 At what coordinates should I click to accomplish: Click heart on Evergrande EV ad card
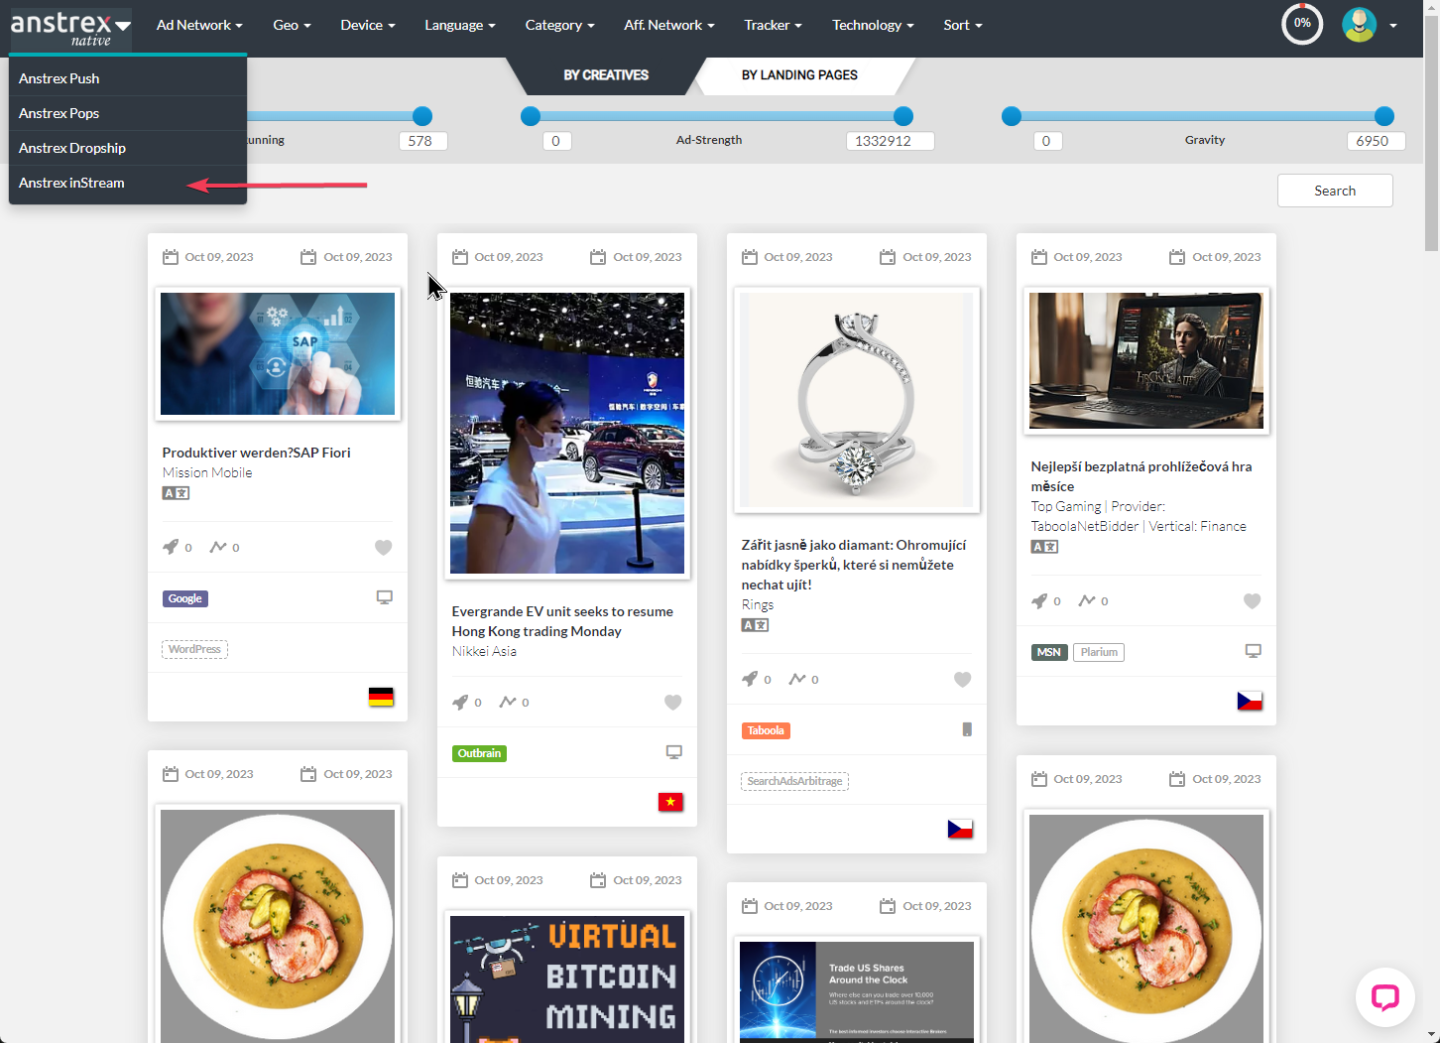tap(673, 702)
